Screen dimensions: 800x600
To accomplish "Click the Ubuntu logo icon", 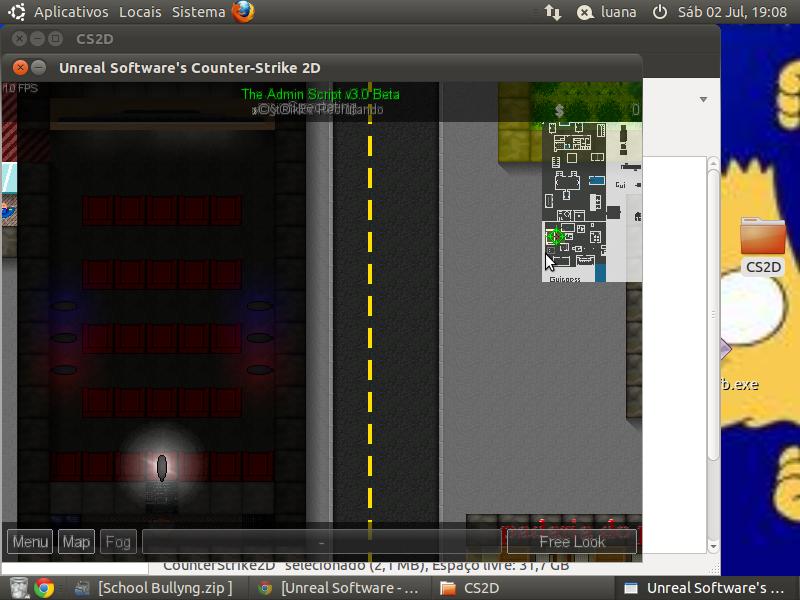I will (16, 12).
